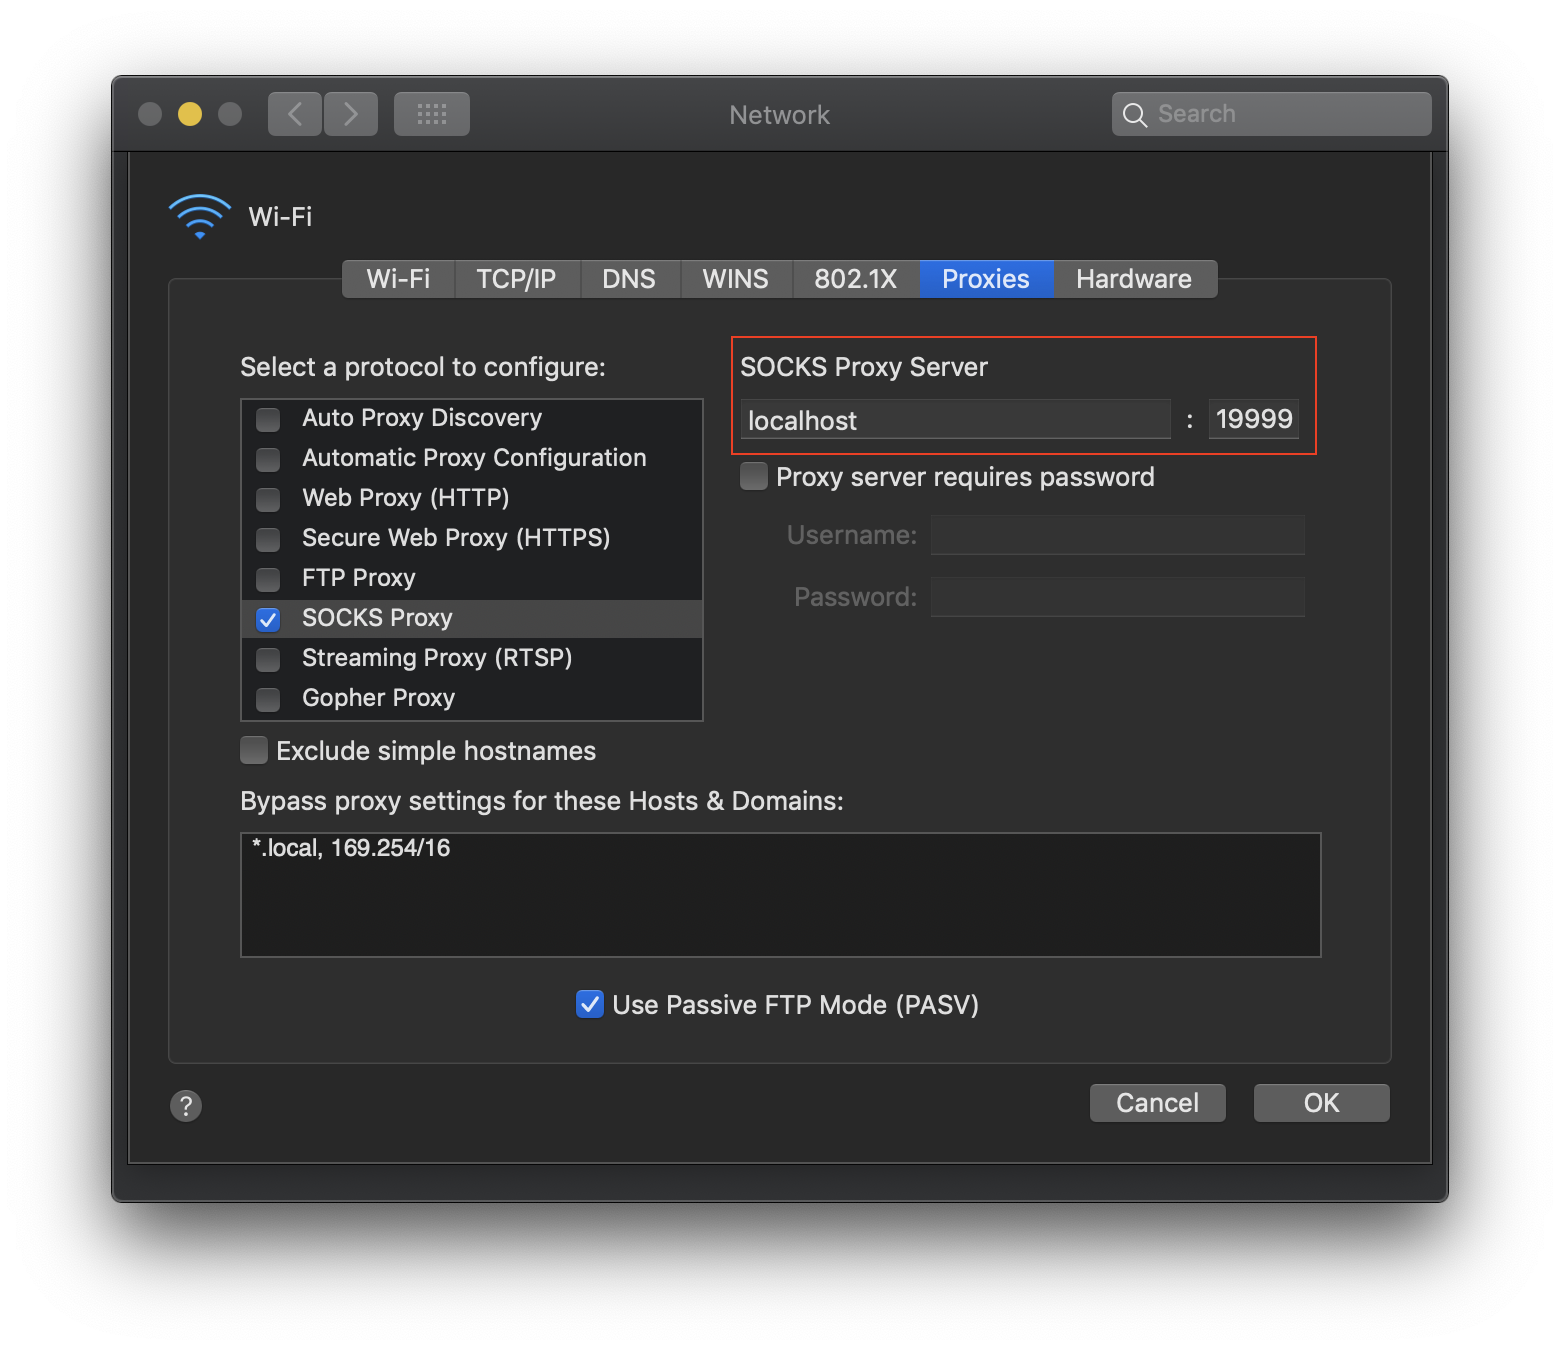Check Streaming Proxy (RTSP) box
This screenshot has height=1350, width=1560.
268,659
